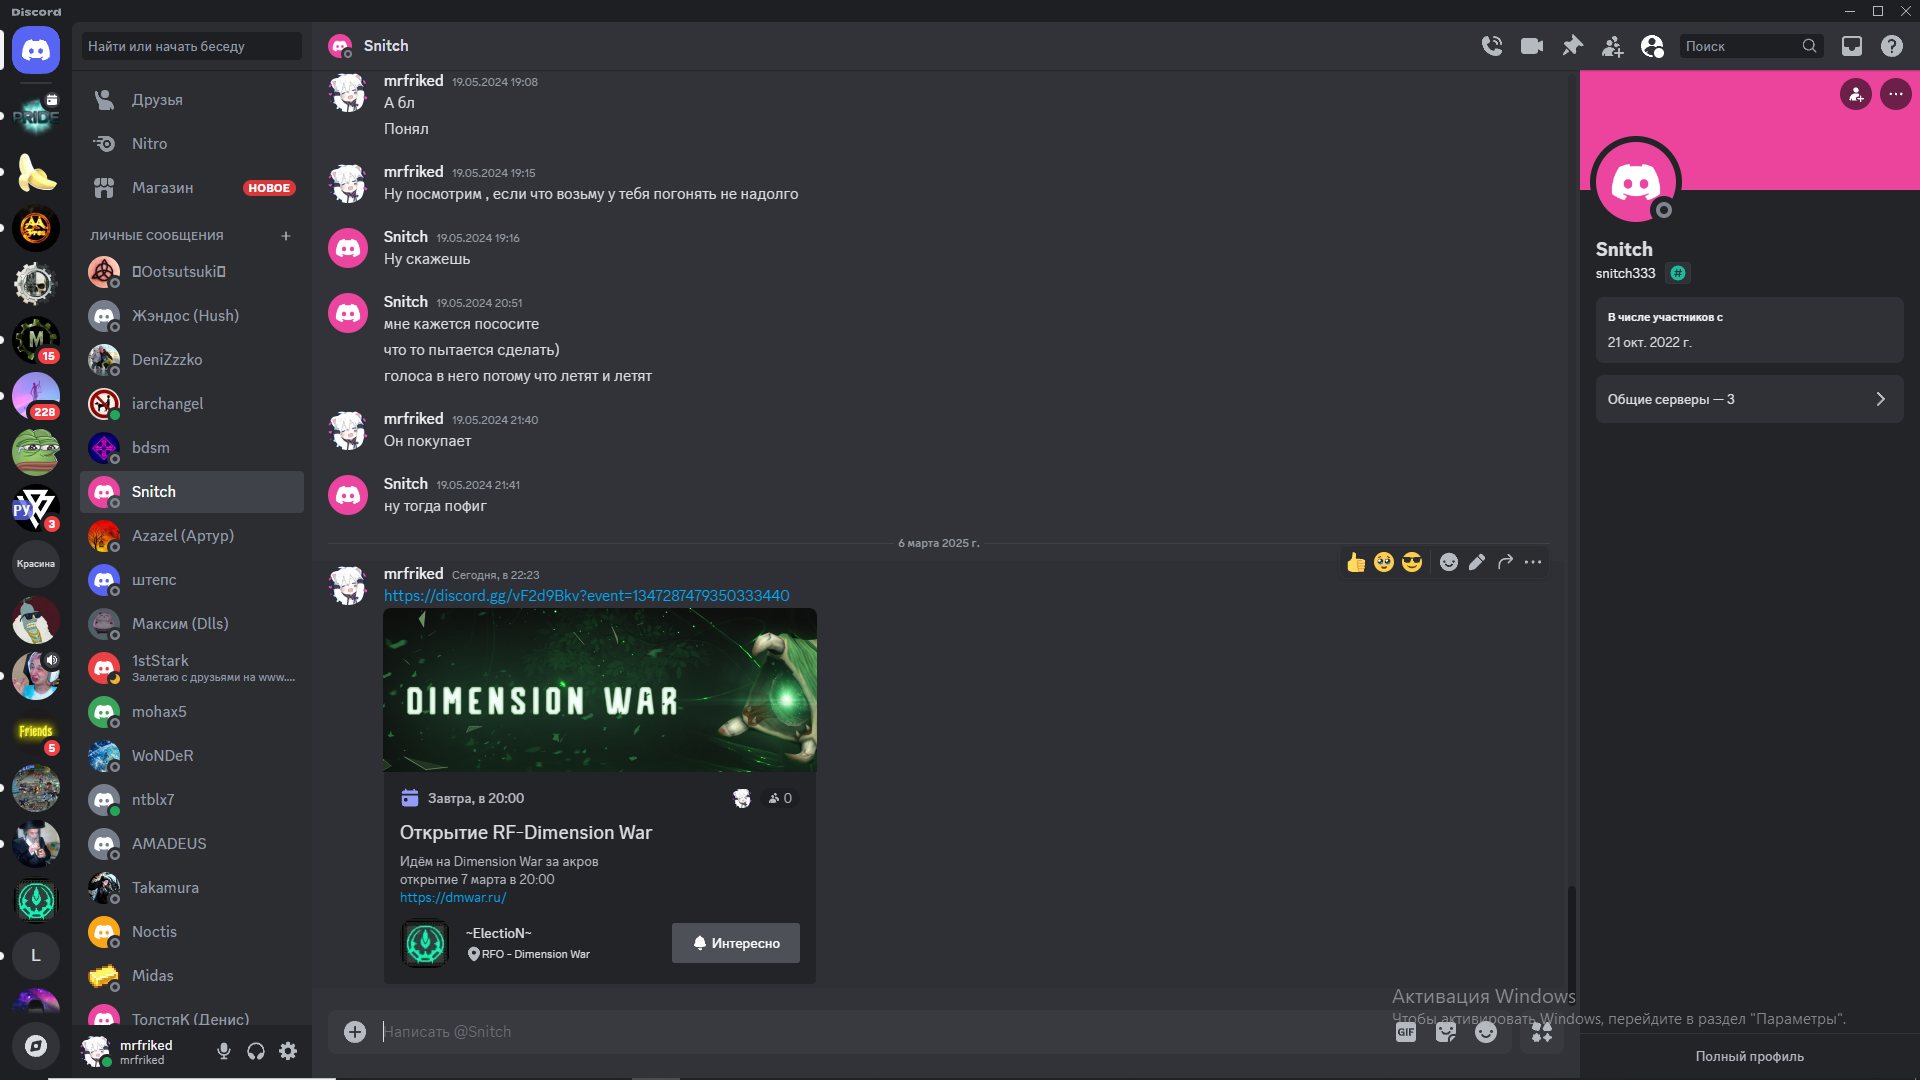Screen dimensions: 1920x1080
Task: Open the sticker picker
Action: (x=1446, y=1031)
